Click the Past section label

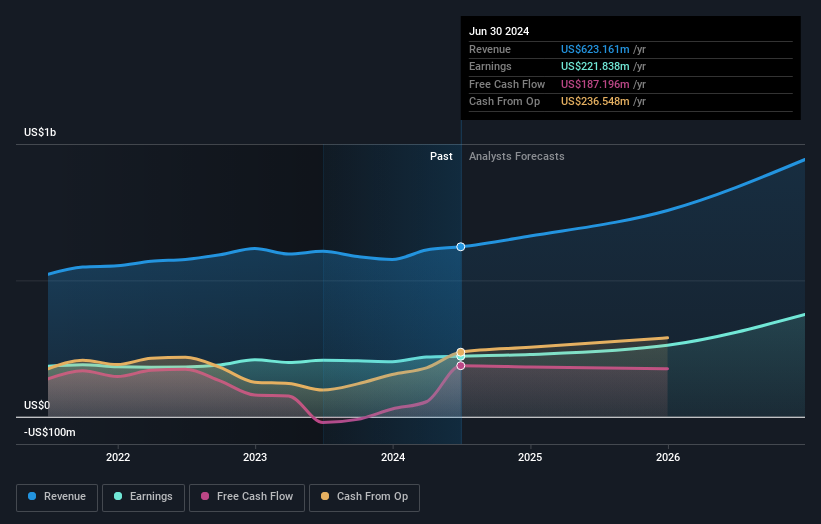(441, 156)
